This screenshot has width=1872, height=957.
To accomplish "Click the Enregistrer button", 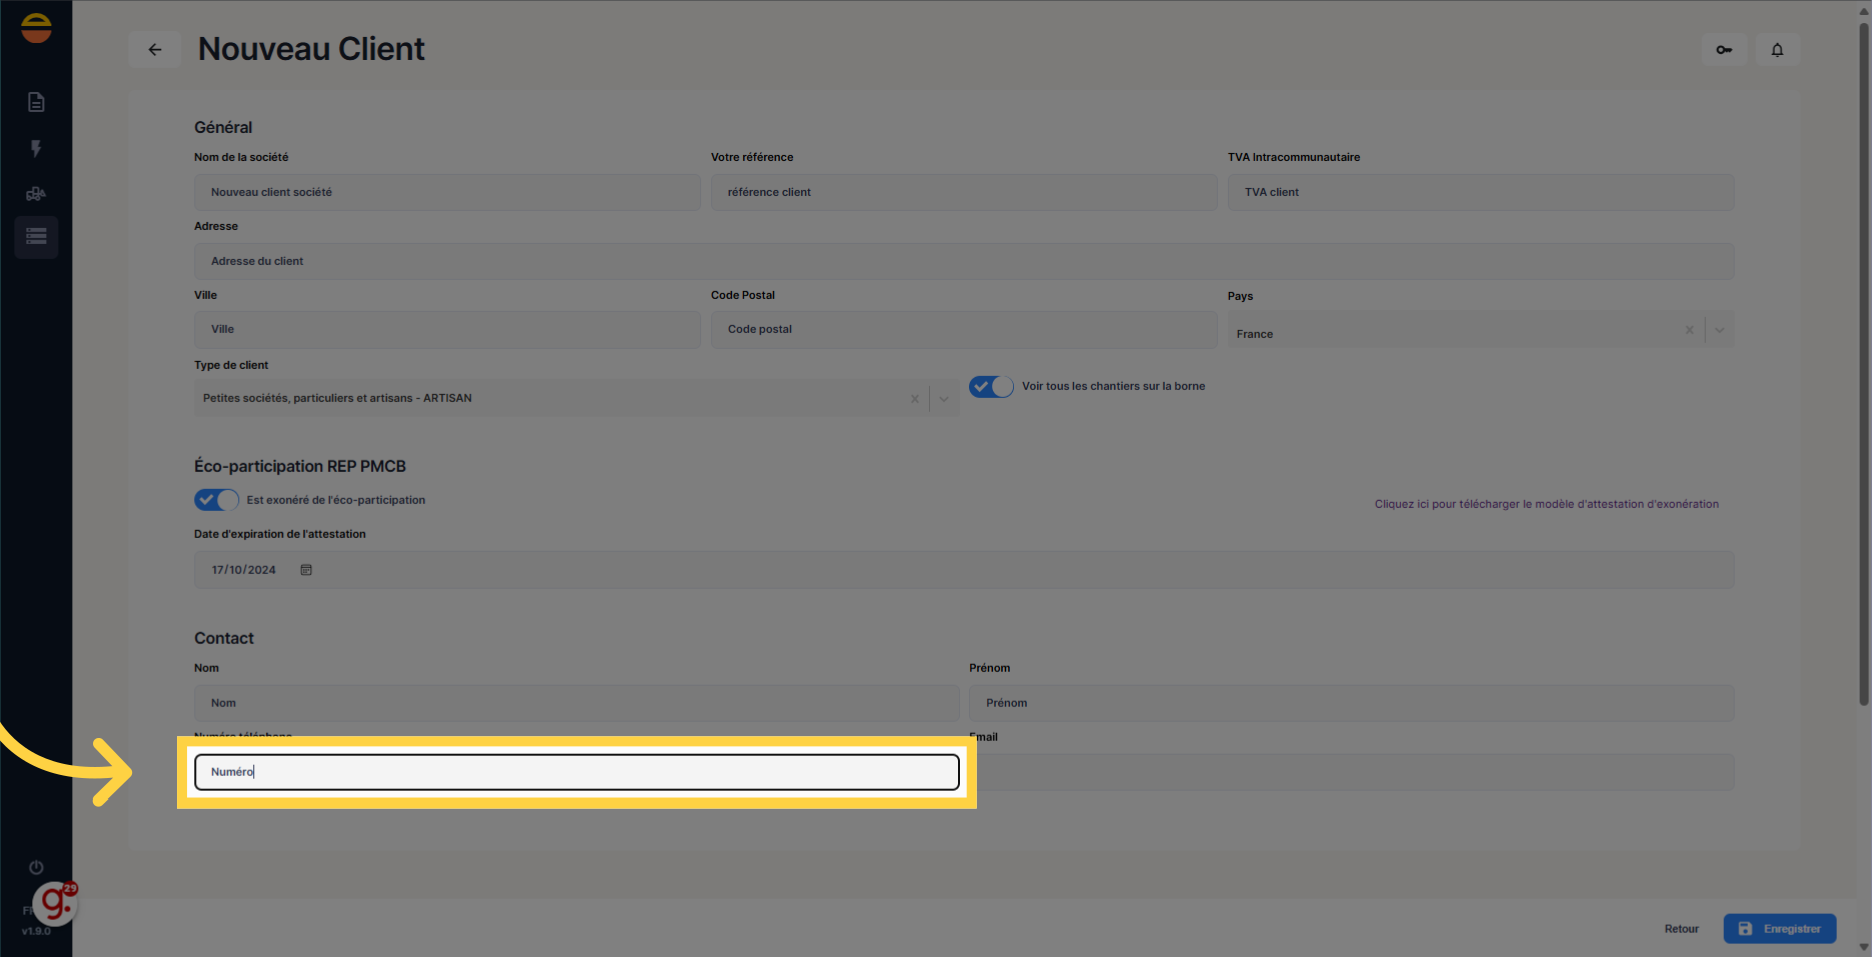I will click(x=1780, y=928).
